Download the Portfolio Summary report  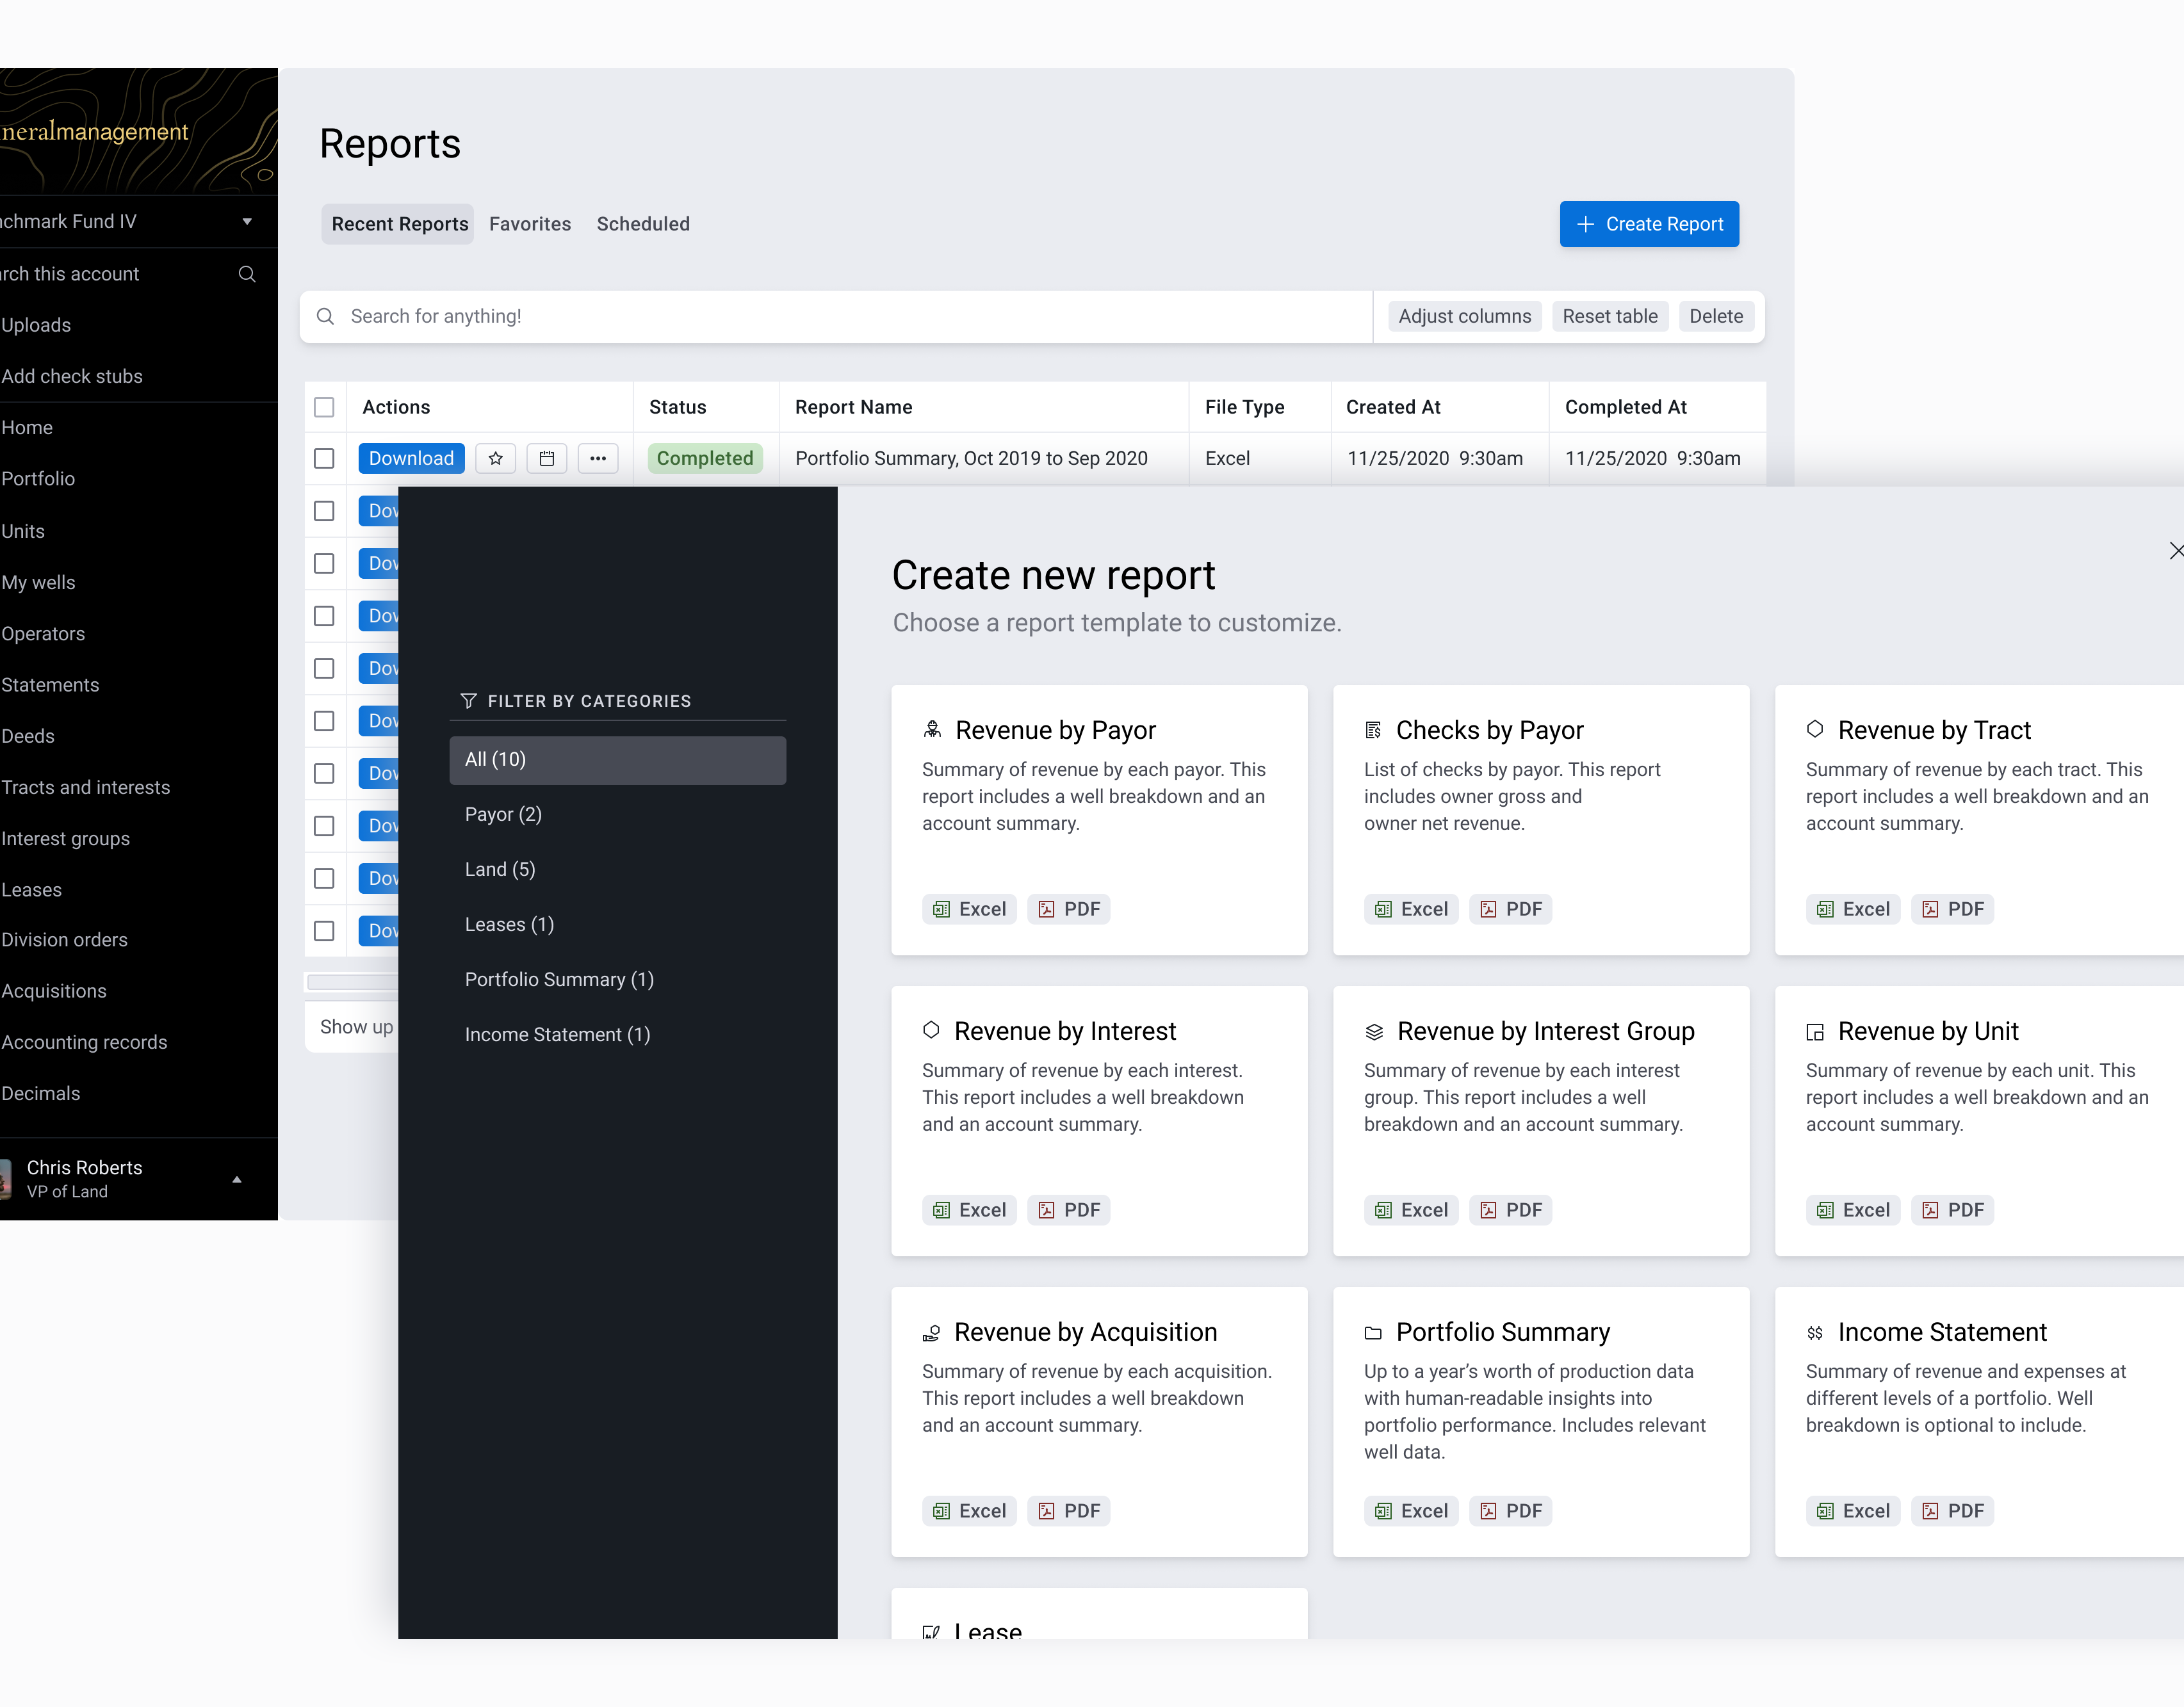[x=411, y=458]
